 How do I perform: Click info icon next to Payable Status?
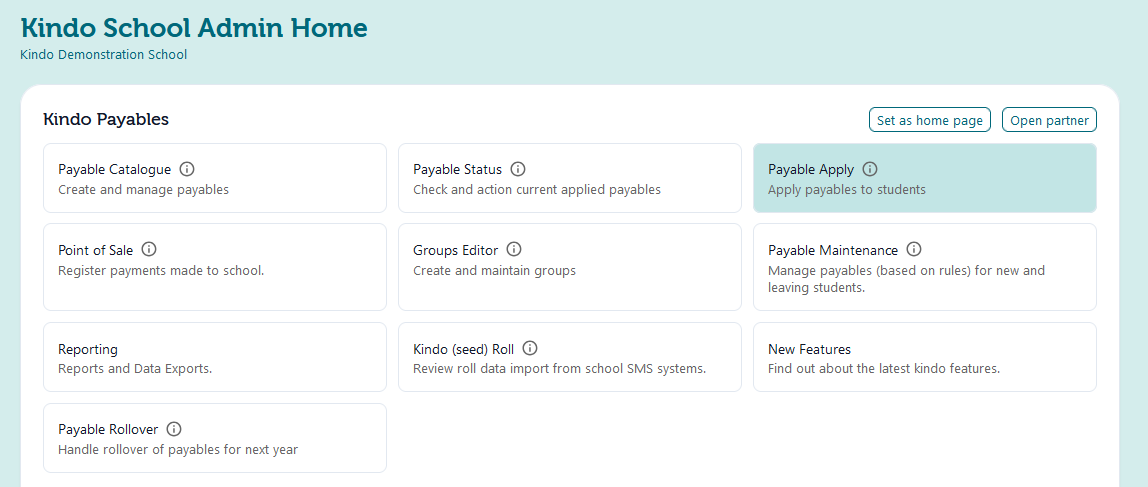(518, 169)
